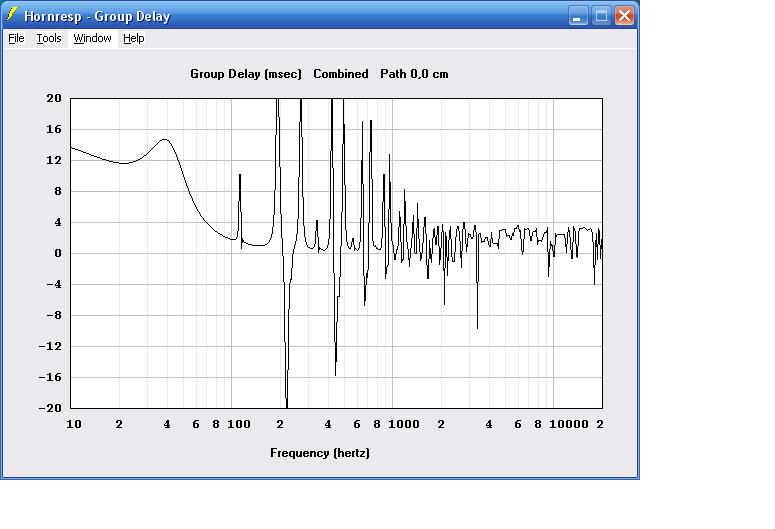Click the x-axis label 100
775x529 pixels.
pos(239,424)
